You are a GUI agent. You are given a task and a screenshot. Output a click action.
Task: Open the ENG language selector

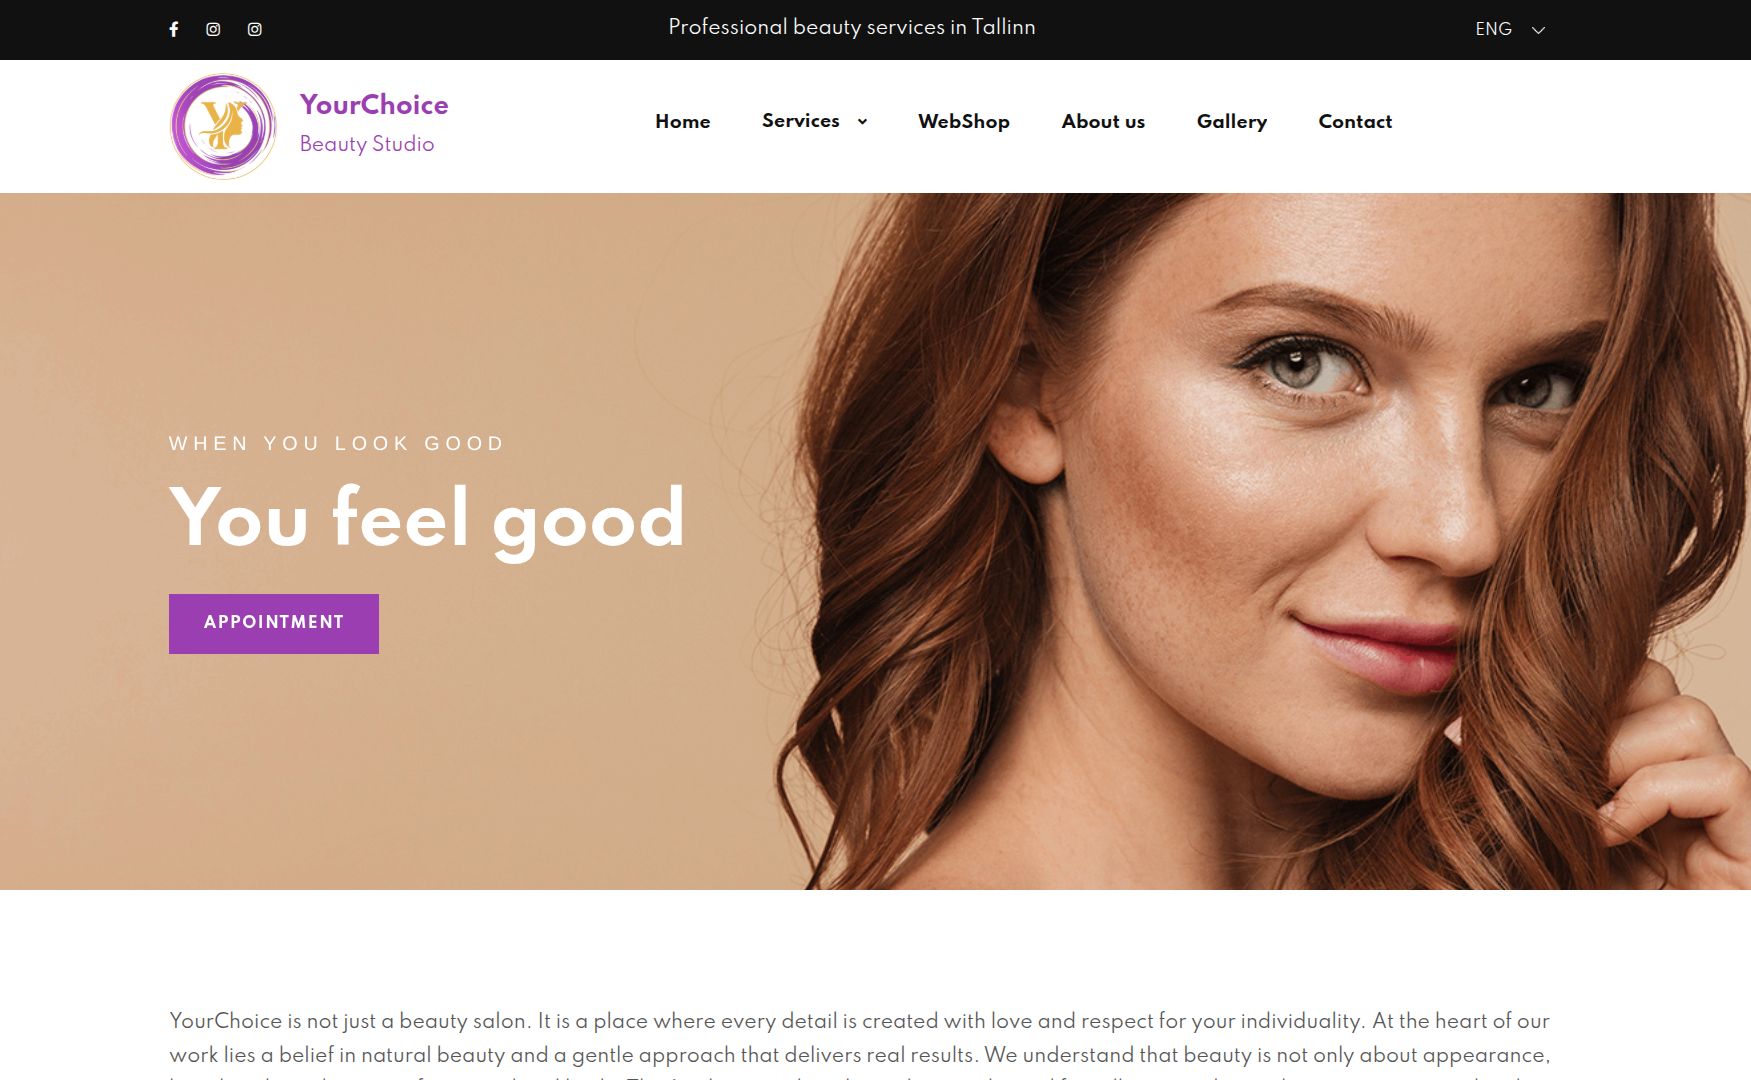click(1510, 29)
